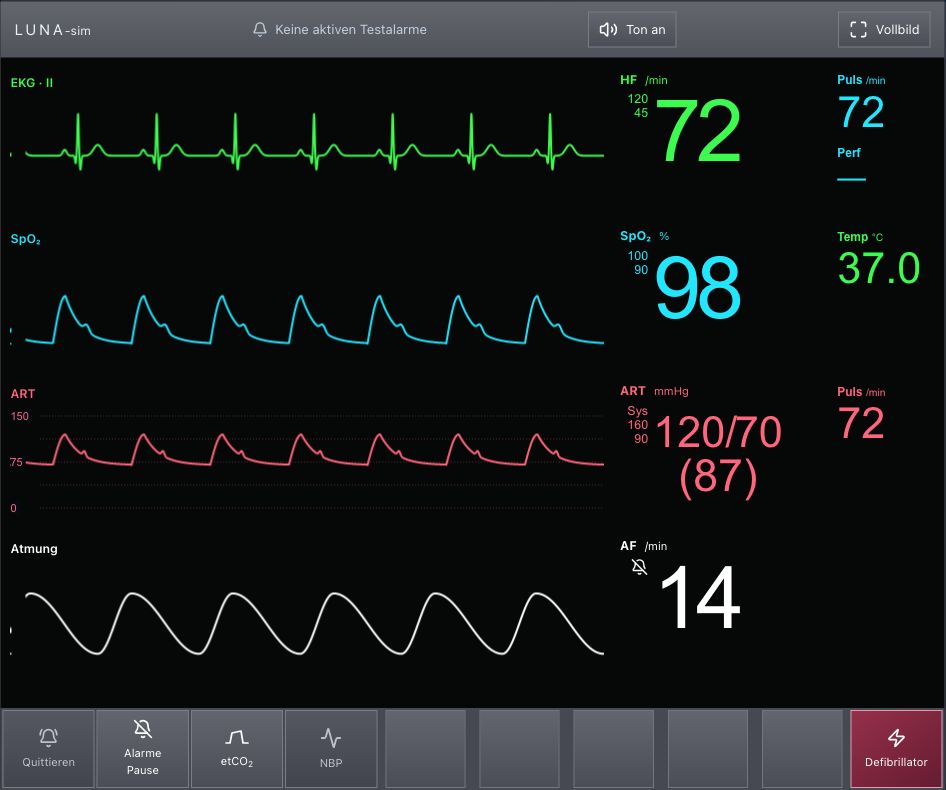Click the 150 scale mark on ART
946x790 pixels.
click(x=19, y=416)
